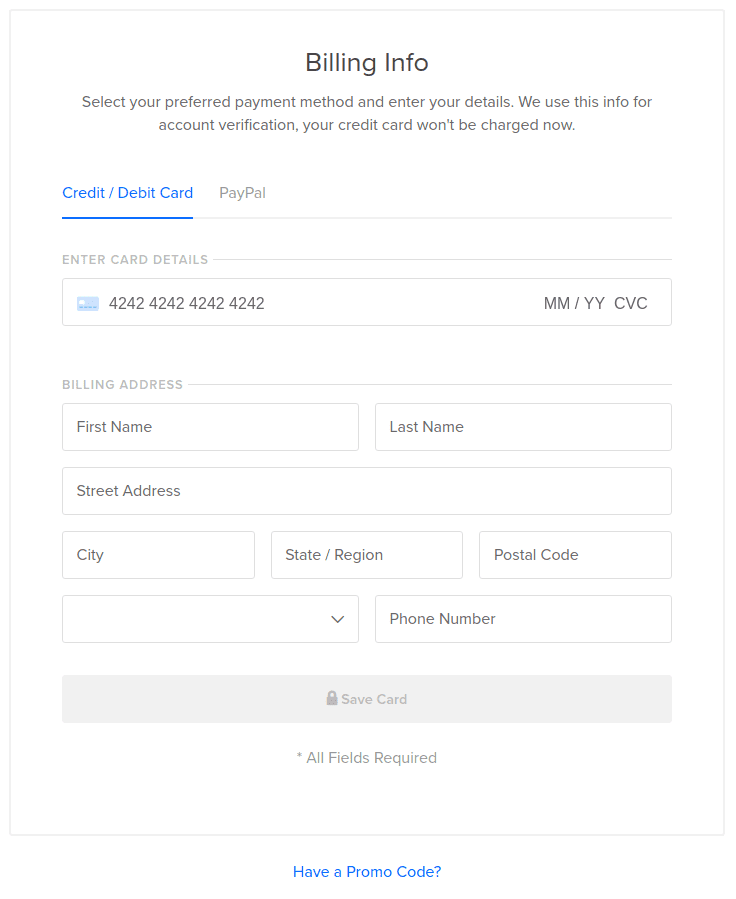The height and width of the screenshot is (899, 736).
Task: Click the All Fields Required note
Action: (x=367, y=758)
